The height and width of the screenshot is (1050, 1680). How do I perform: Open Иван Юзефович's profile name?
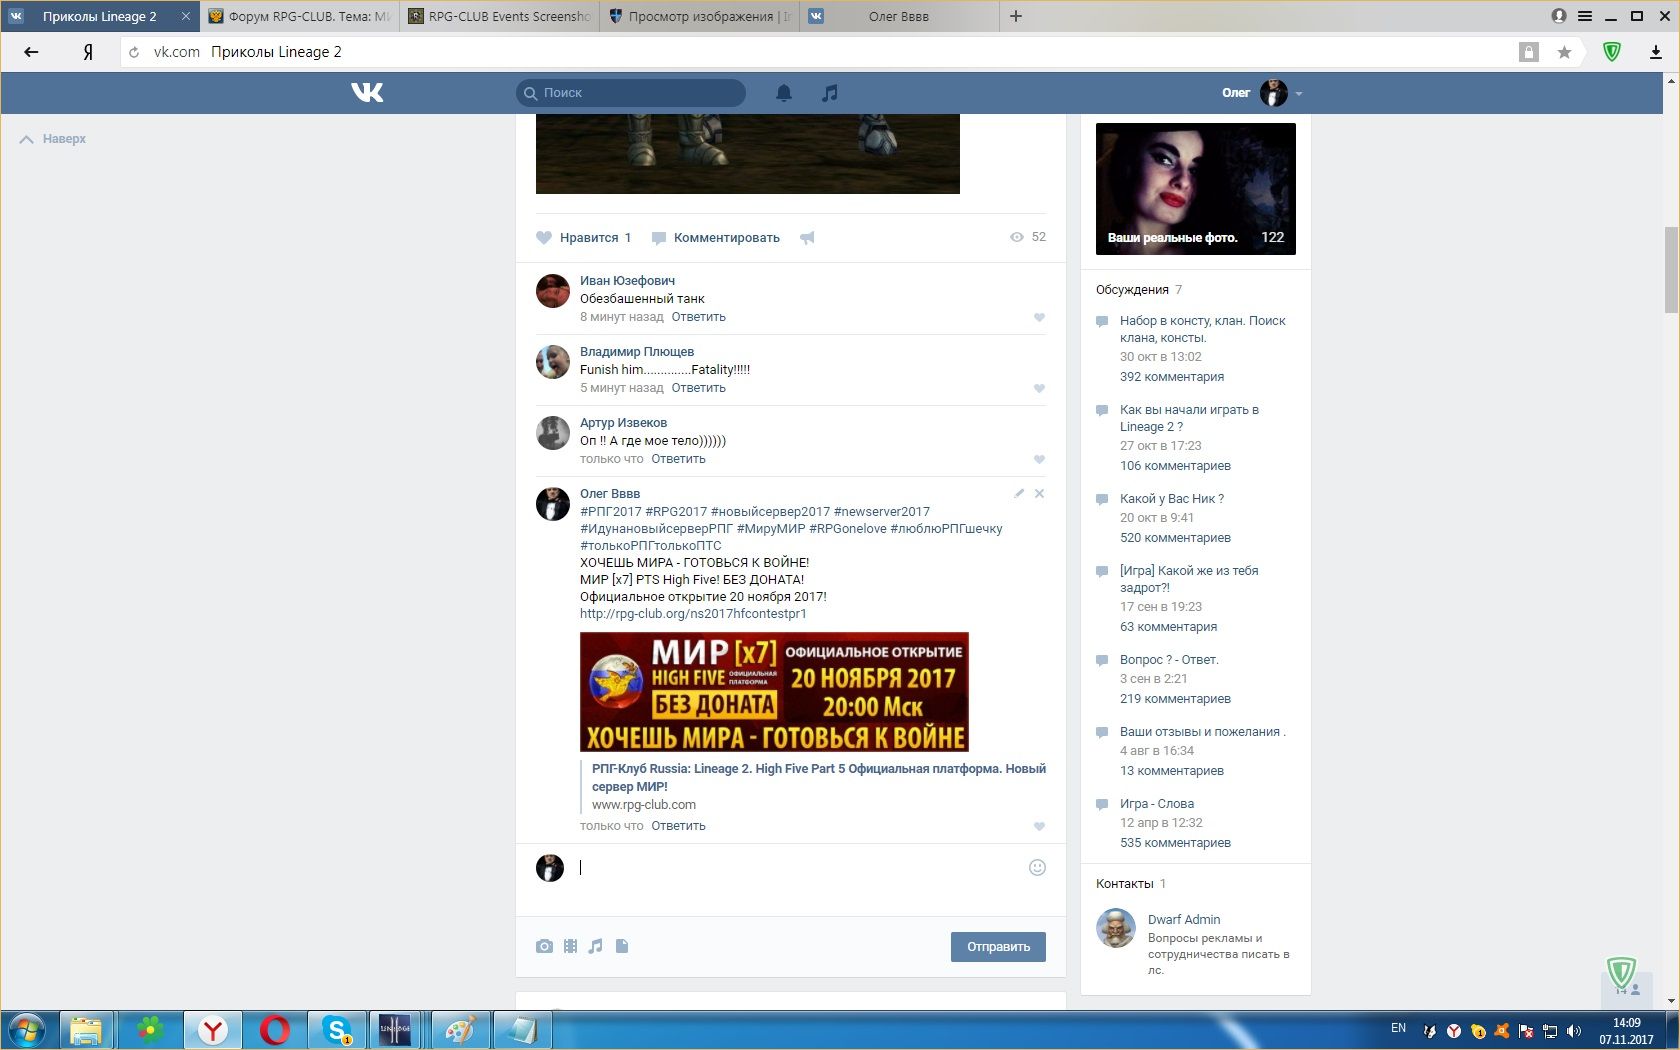628,281
